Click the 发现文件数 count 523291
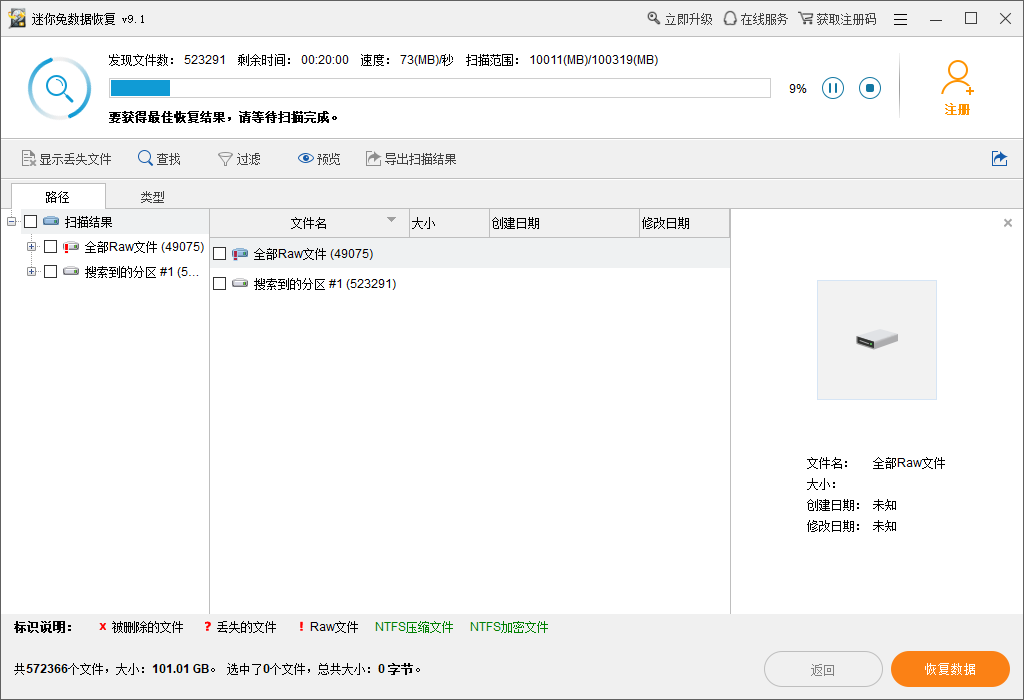The width and height of the screenshot is (1024, 700). pyautogui.click(x=204, y=60)
